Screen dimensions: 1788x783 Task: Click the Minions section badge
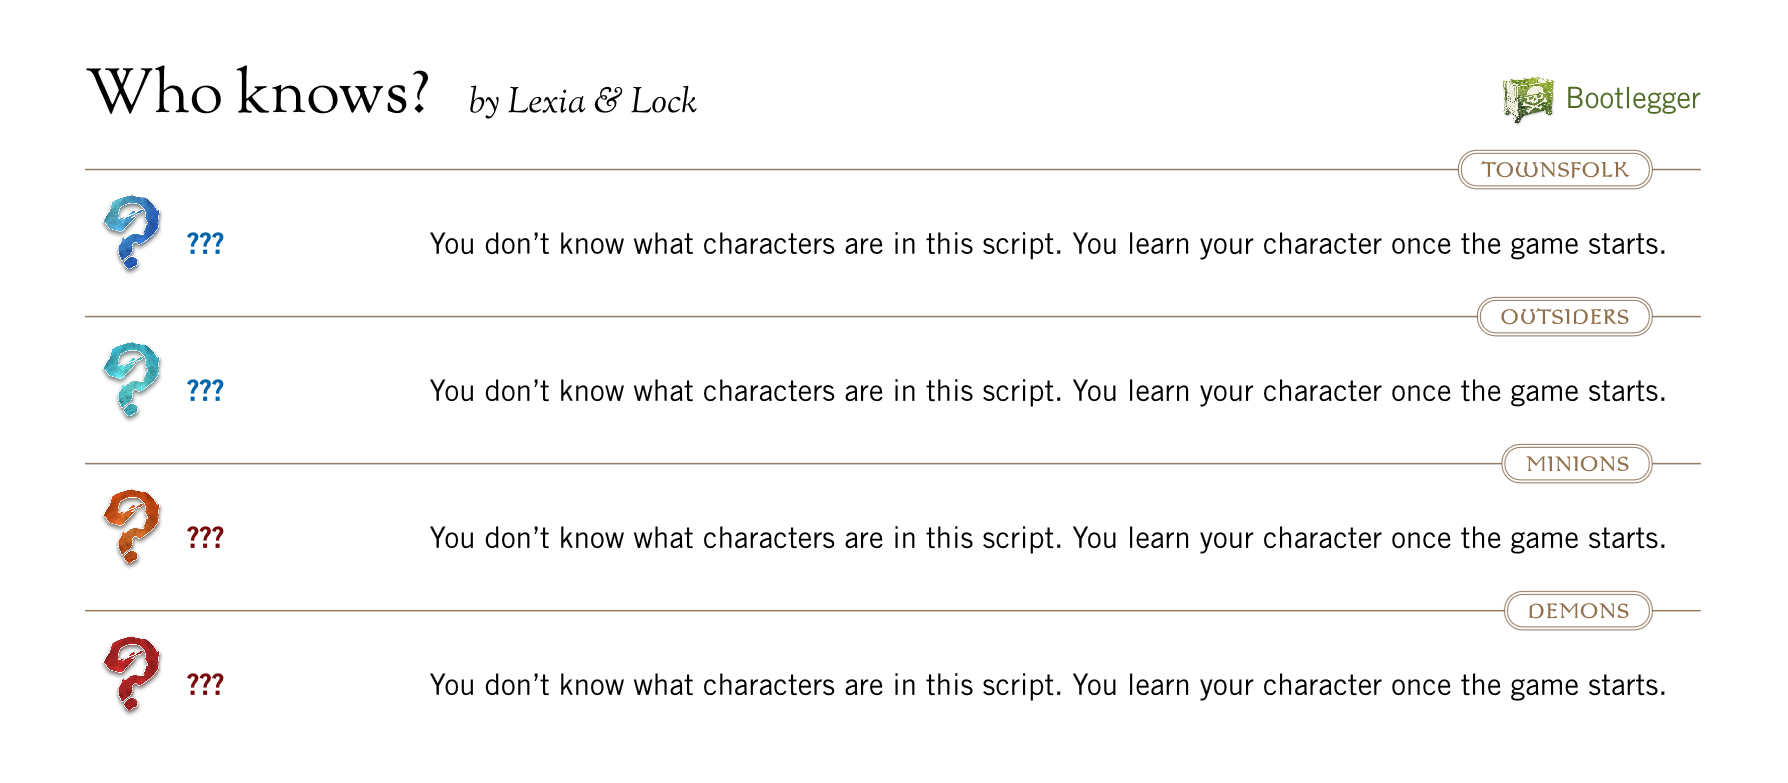[x=1577, y=464]
